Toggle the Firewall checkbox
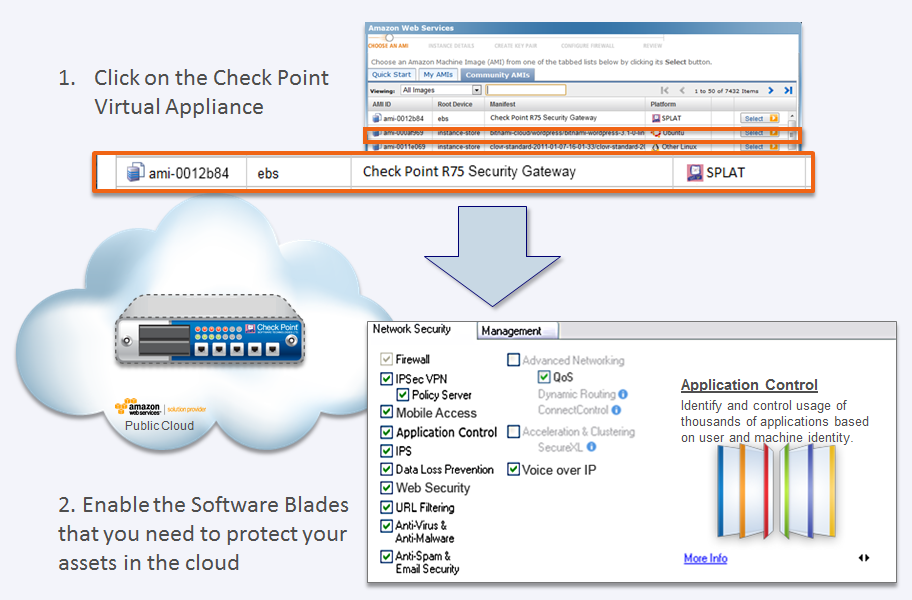This screenshot has height=600, width=912. (x=386, y=359)
